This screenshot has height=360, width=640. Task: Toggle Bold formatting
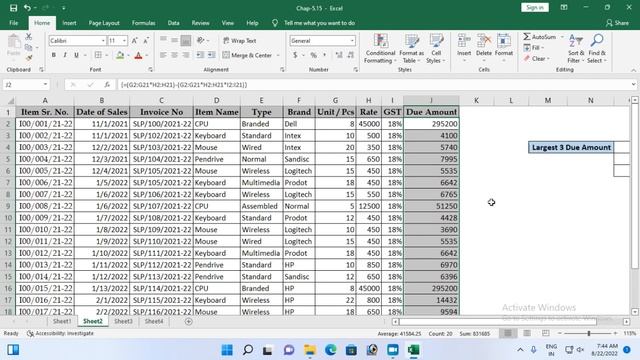pos(53,55)
